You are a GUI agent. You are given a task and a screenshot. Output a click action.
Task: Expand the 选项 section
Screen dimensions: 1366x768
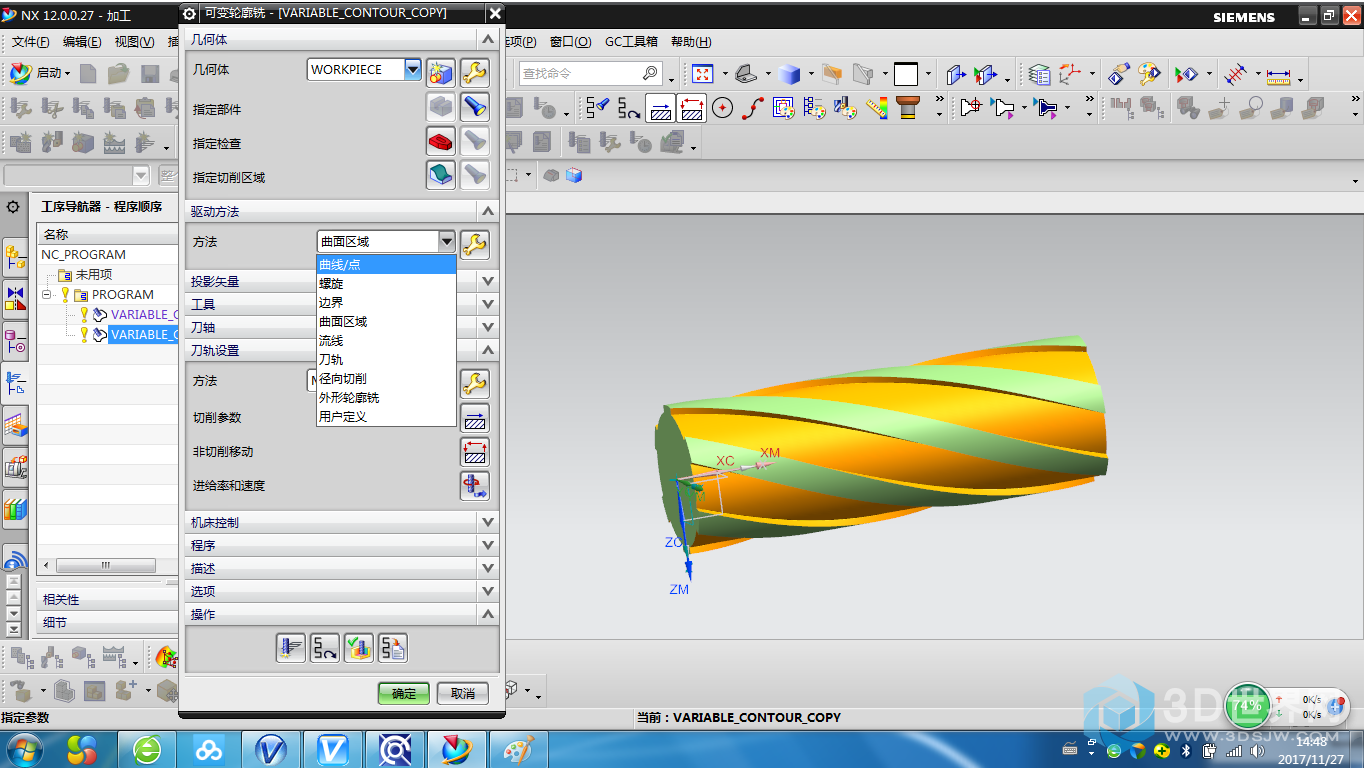(487, 591)
